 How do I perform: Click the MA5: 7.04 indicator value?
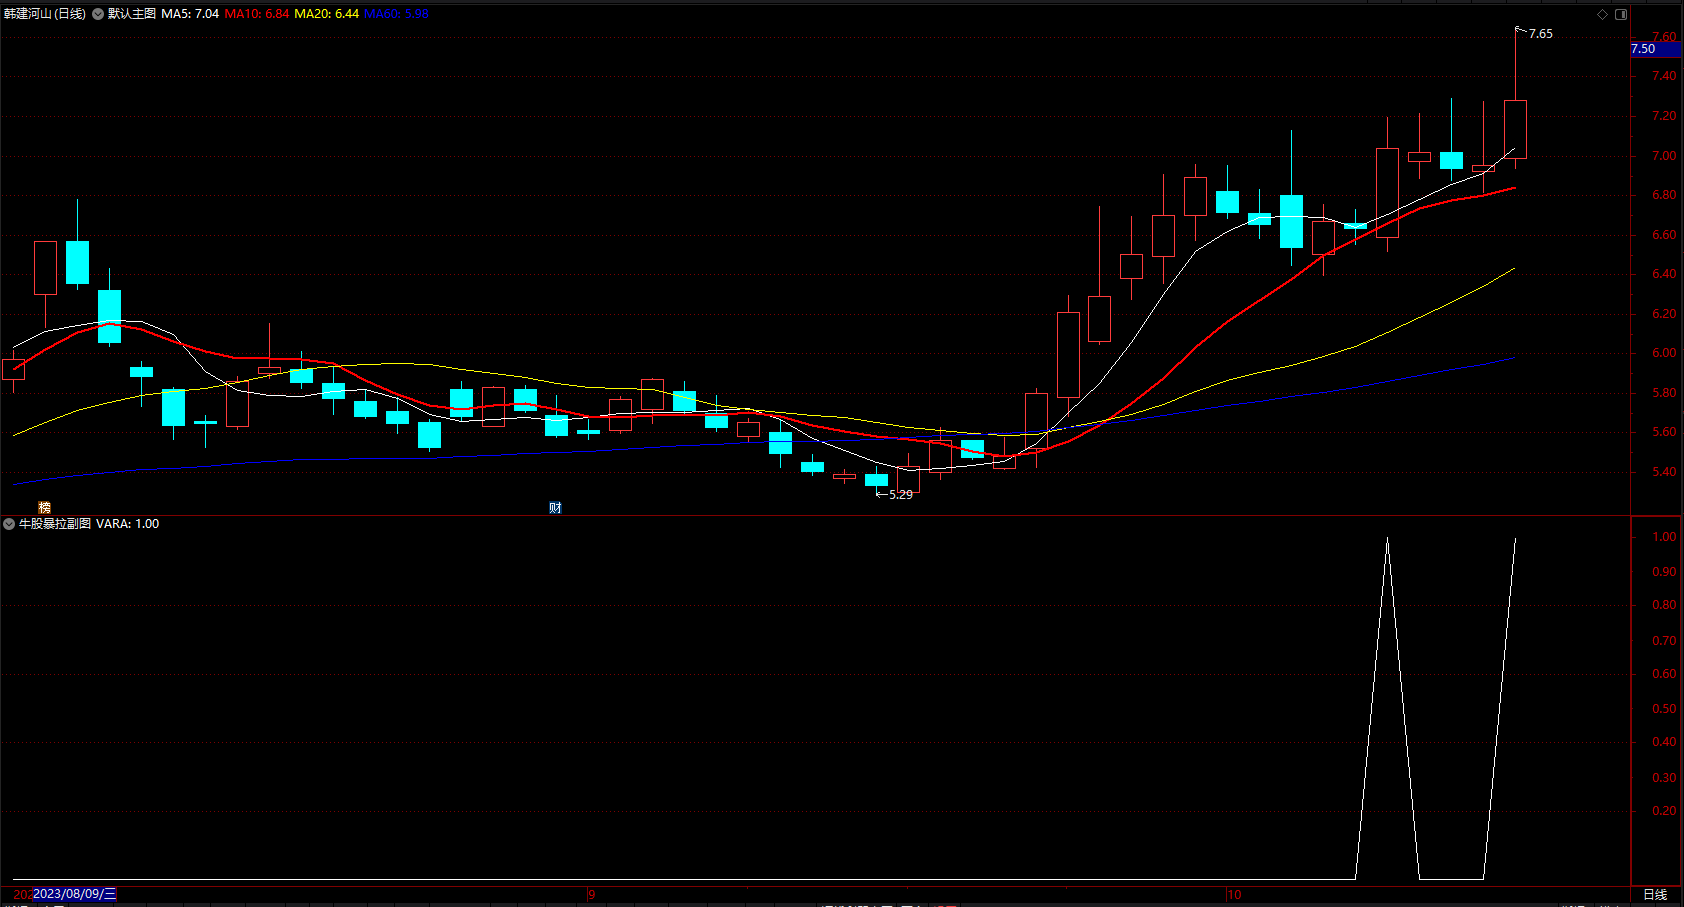[x=190, y=14]
